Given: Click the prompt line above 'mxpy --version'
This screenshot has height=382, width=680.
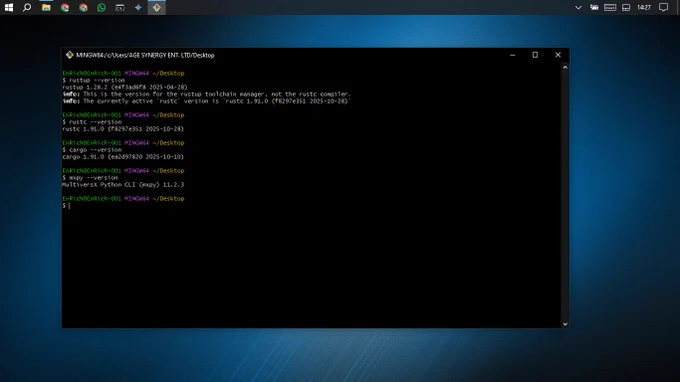Looking at the screenshot, I should coord(123,170).
